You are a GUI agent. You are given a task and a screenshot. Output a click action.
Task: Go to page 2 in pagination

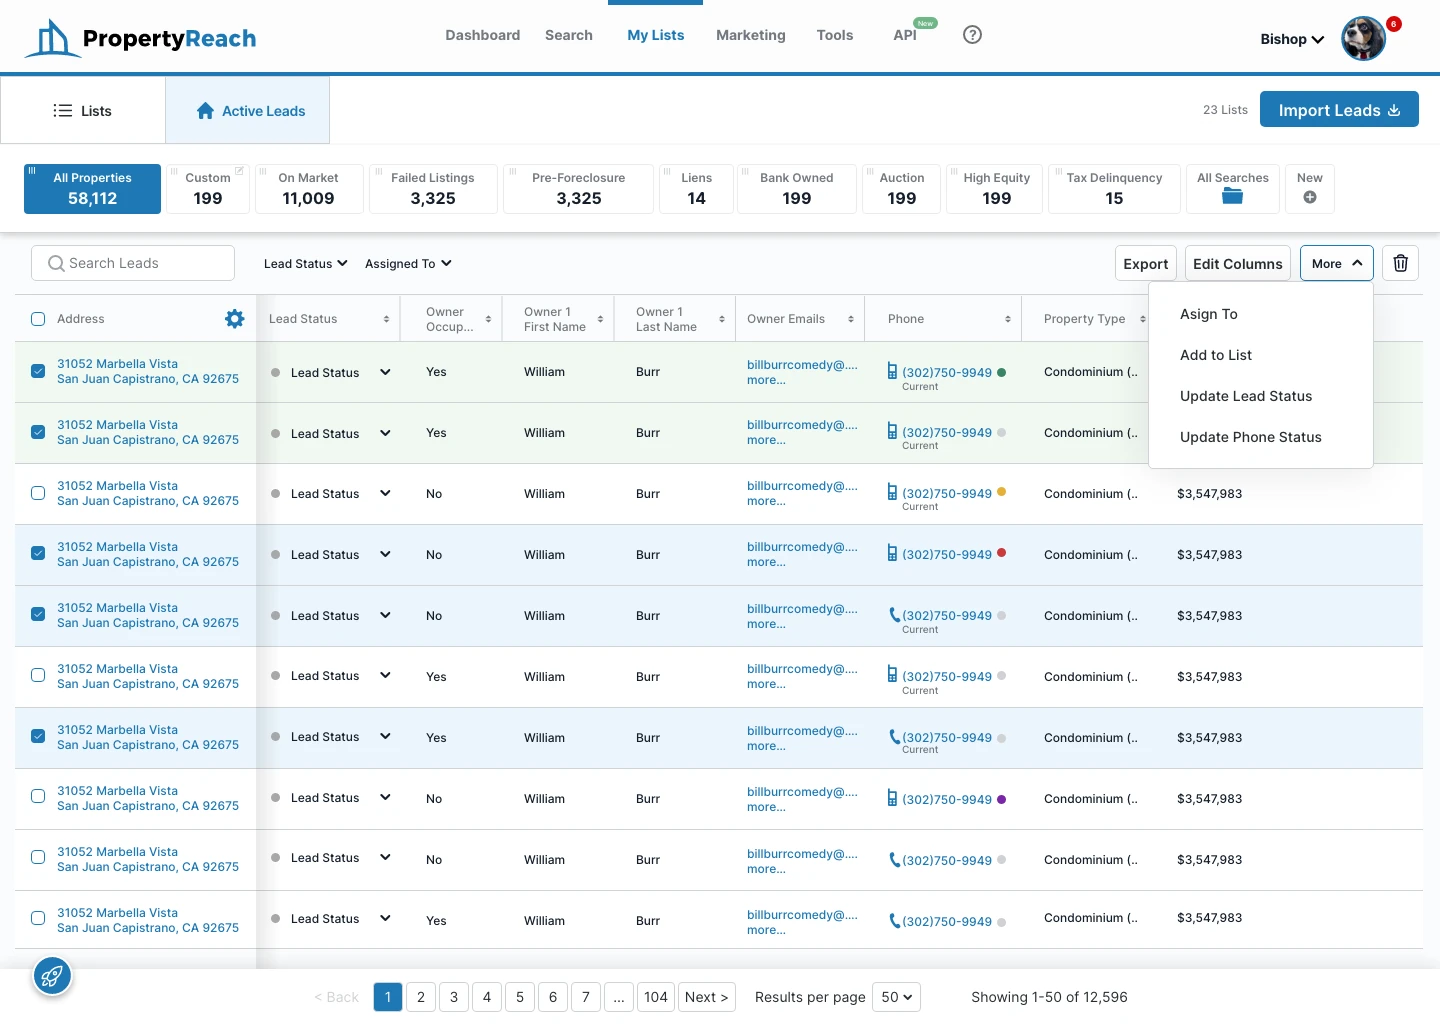pos(421,997)
